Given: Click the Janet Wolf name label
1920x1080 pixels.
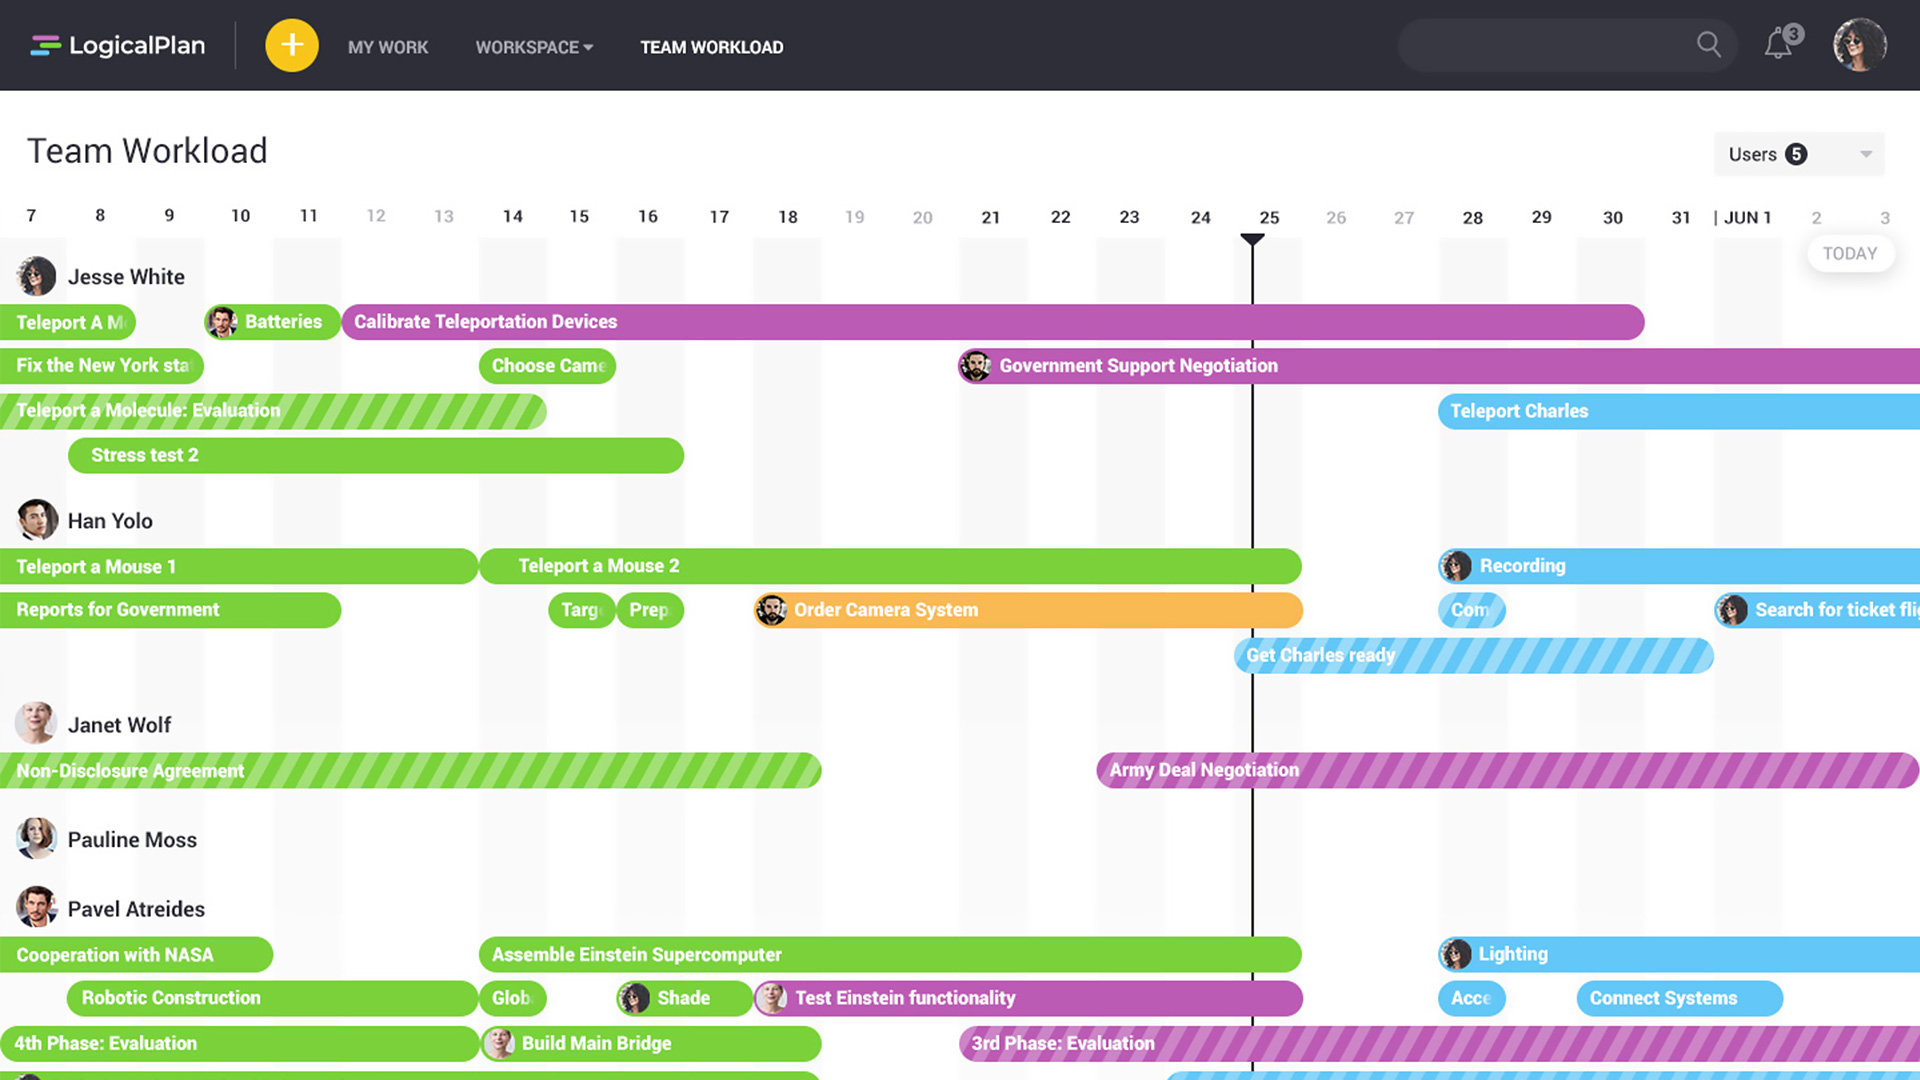Looking at the screenshot, I should (119, 725).
